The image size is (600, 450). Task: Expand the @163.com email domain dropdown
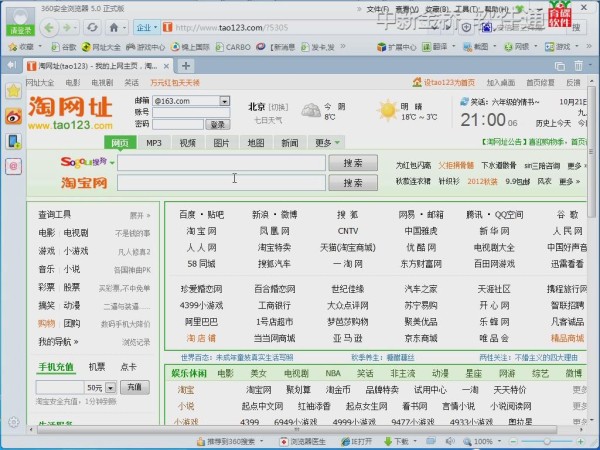225,101
